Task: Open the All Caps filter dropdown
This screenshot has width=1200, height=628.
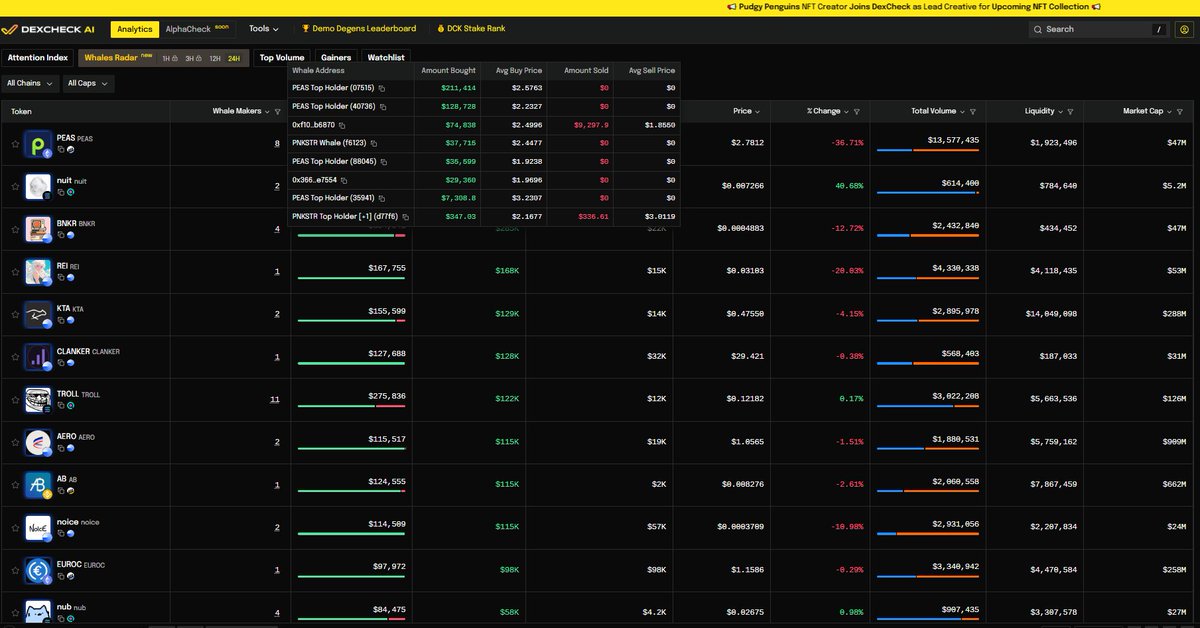Action: [88, 84]
